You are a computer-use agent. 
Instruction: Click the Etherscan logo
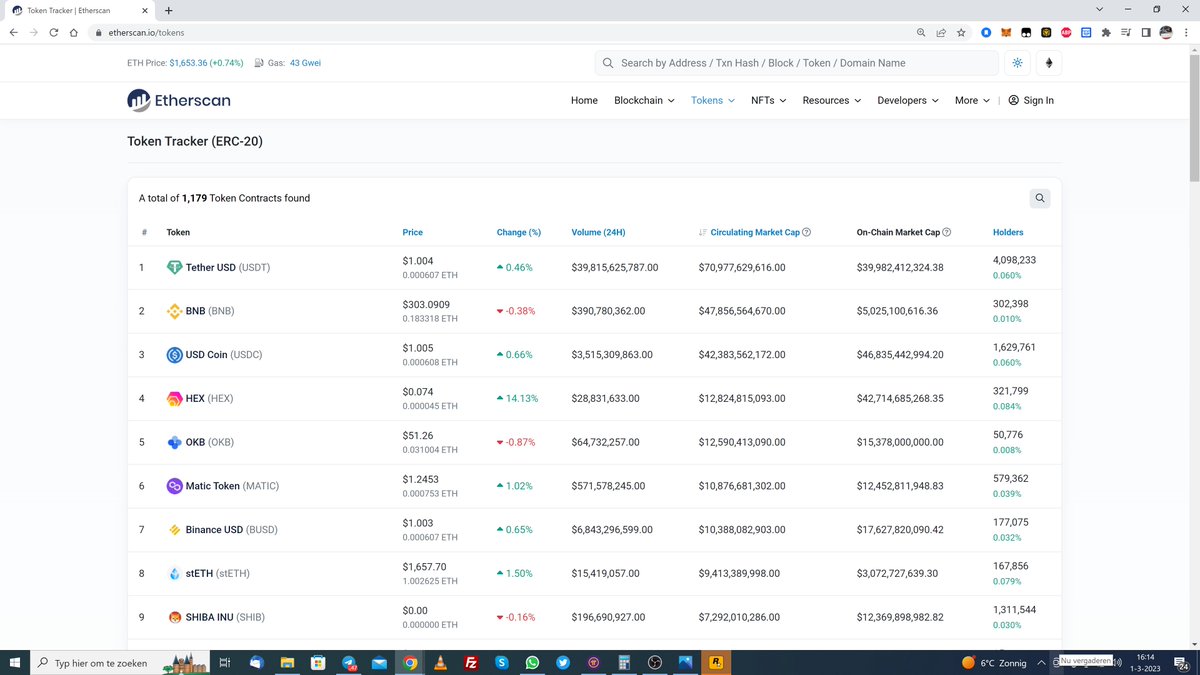(178, 100)
